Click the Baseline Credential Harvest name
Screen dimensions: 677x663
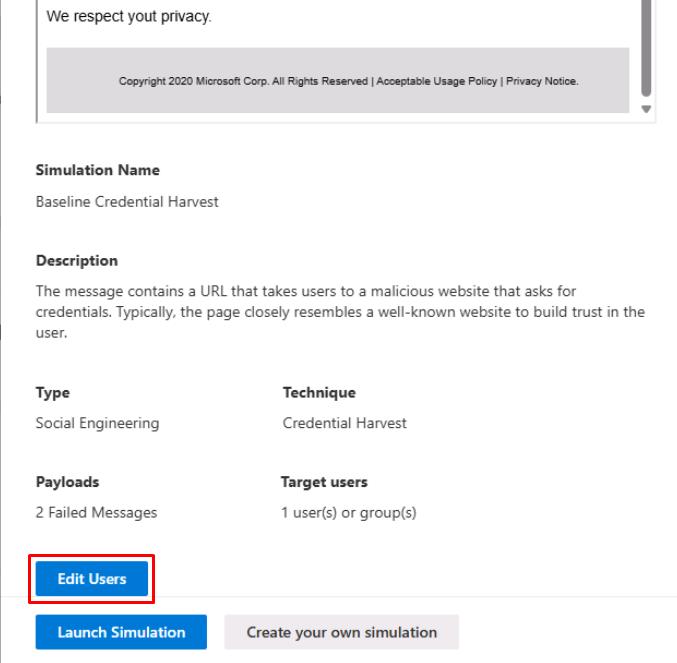127,202
